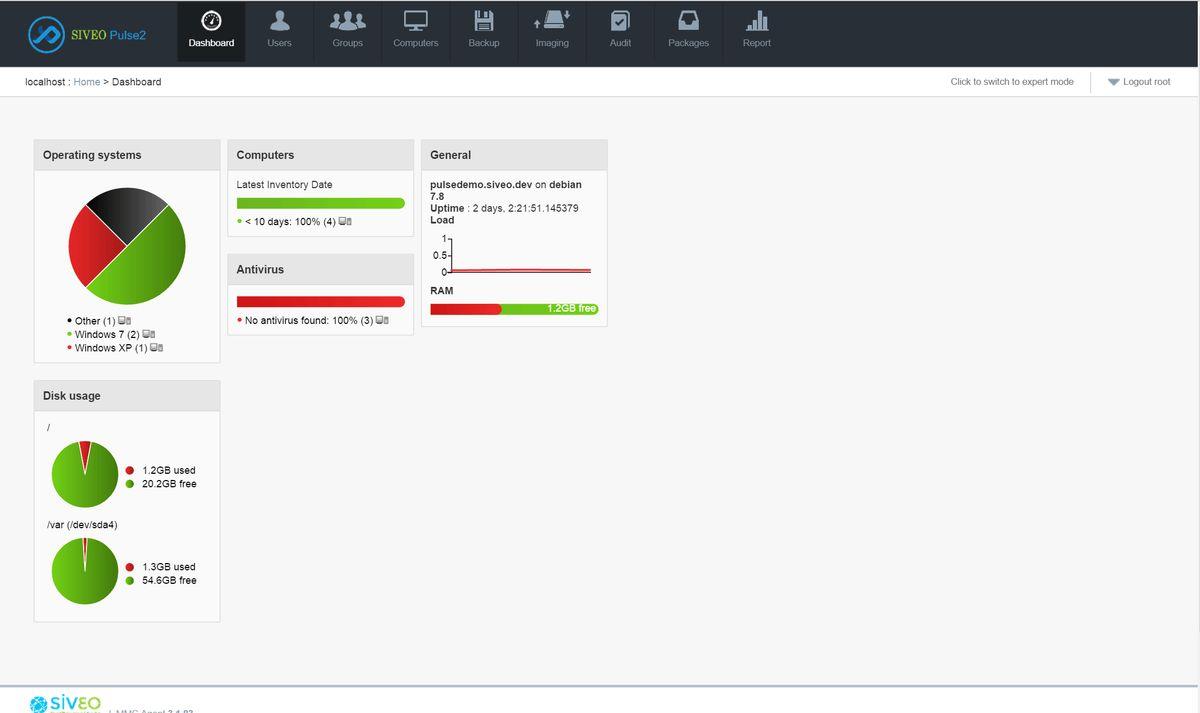Click the Uptime value text
Image resolution: width=1200 pixels, height=713 pixels.
click(x=525, y=208)
